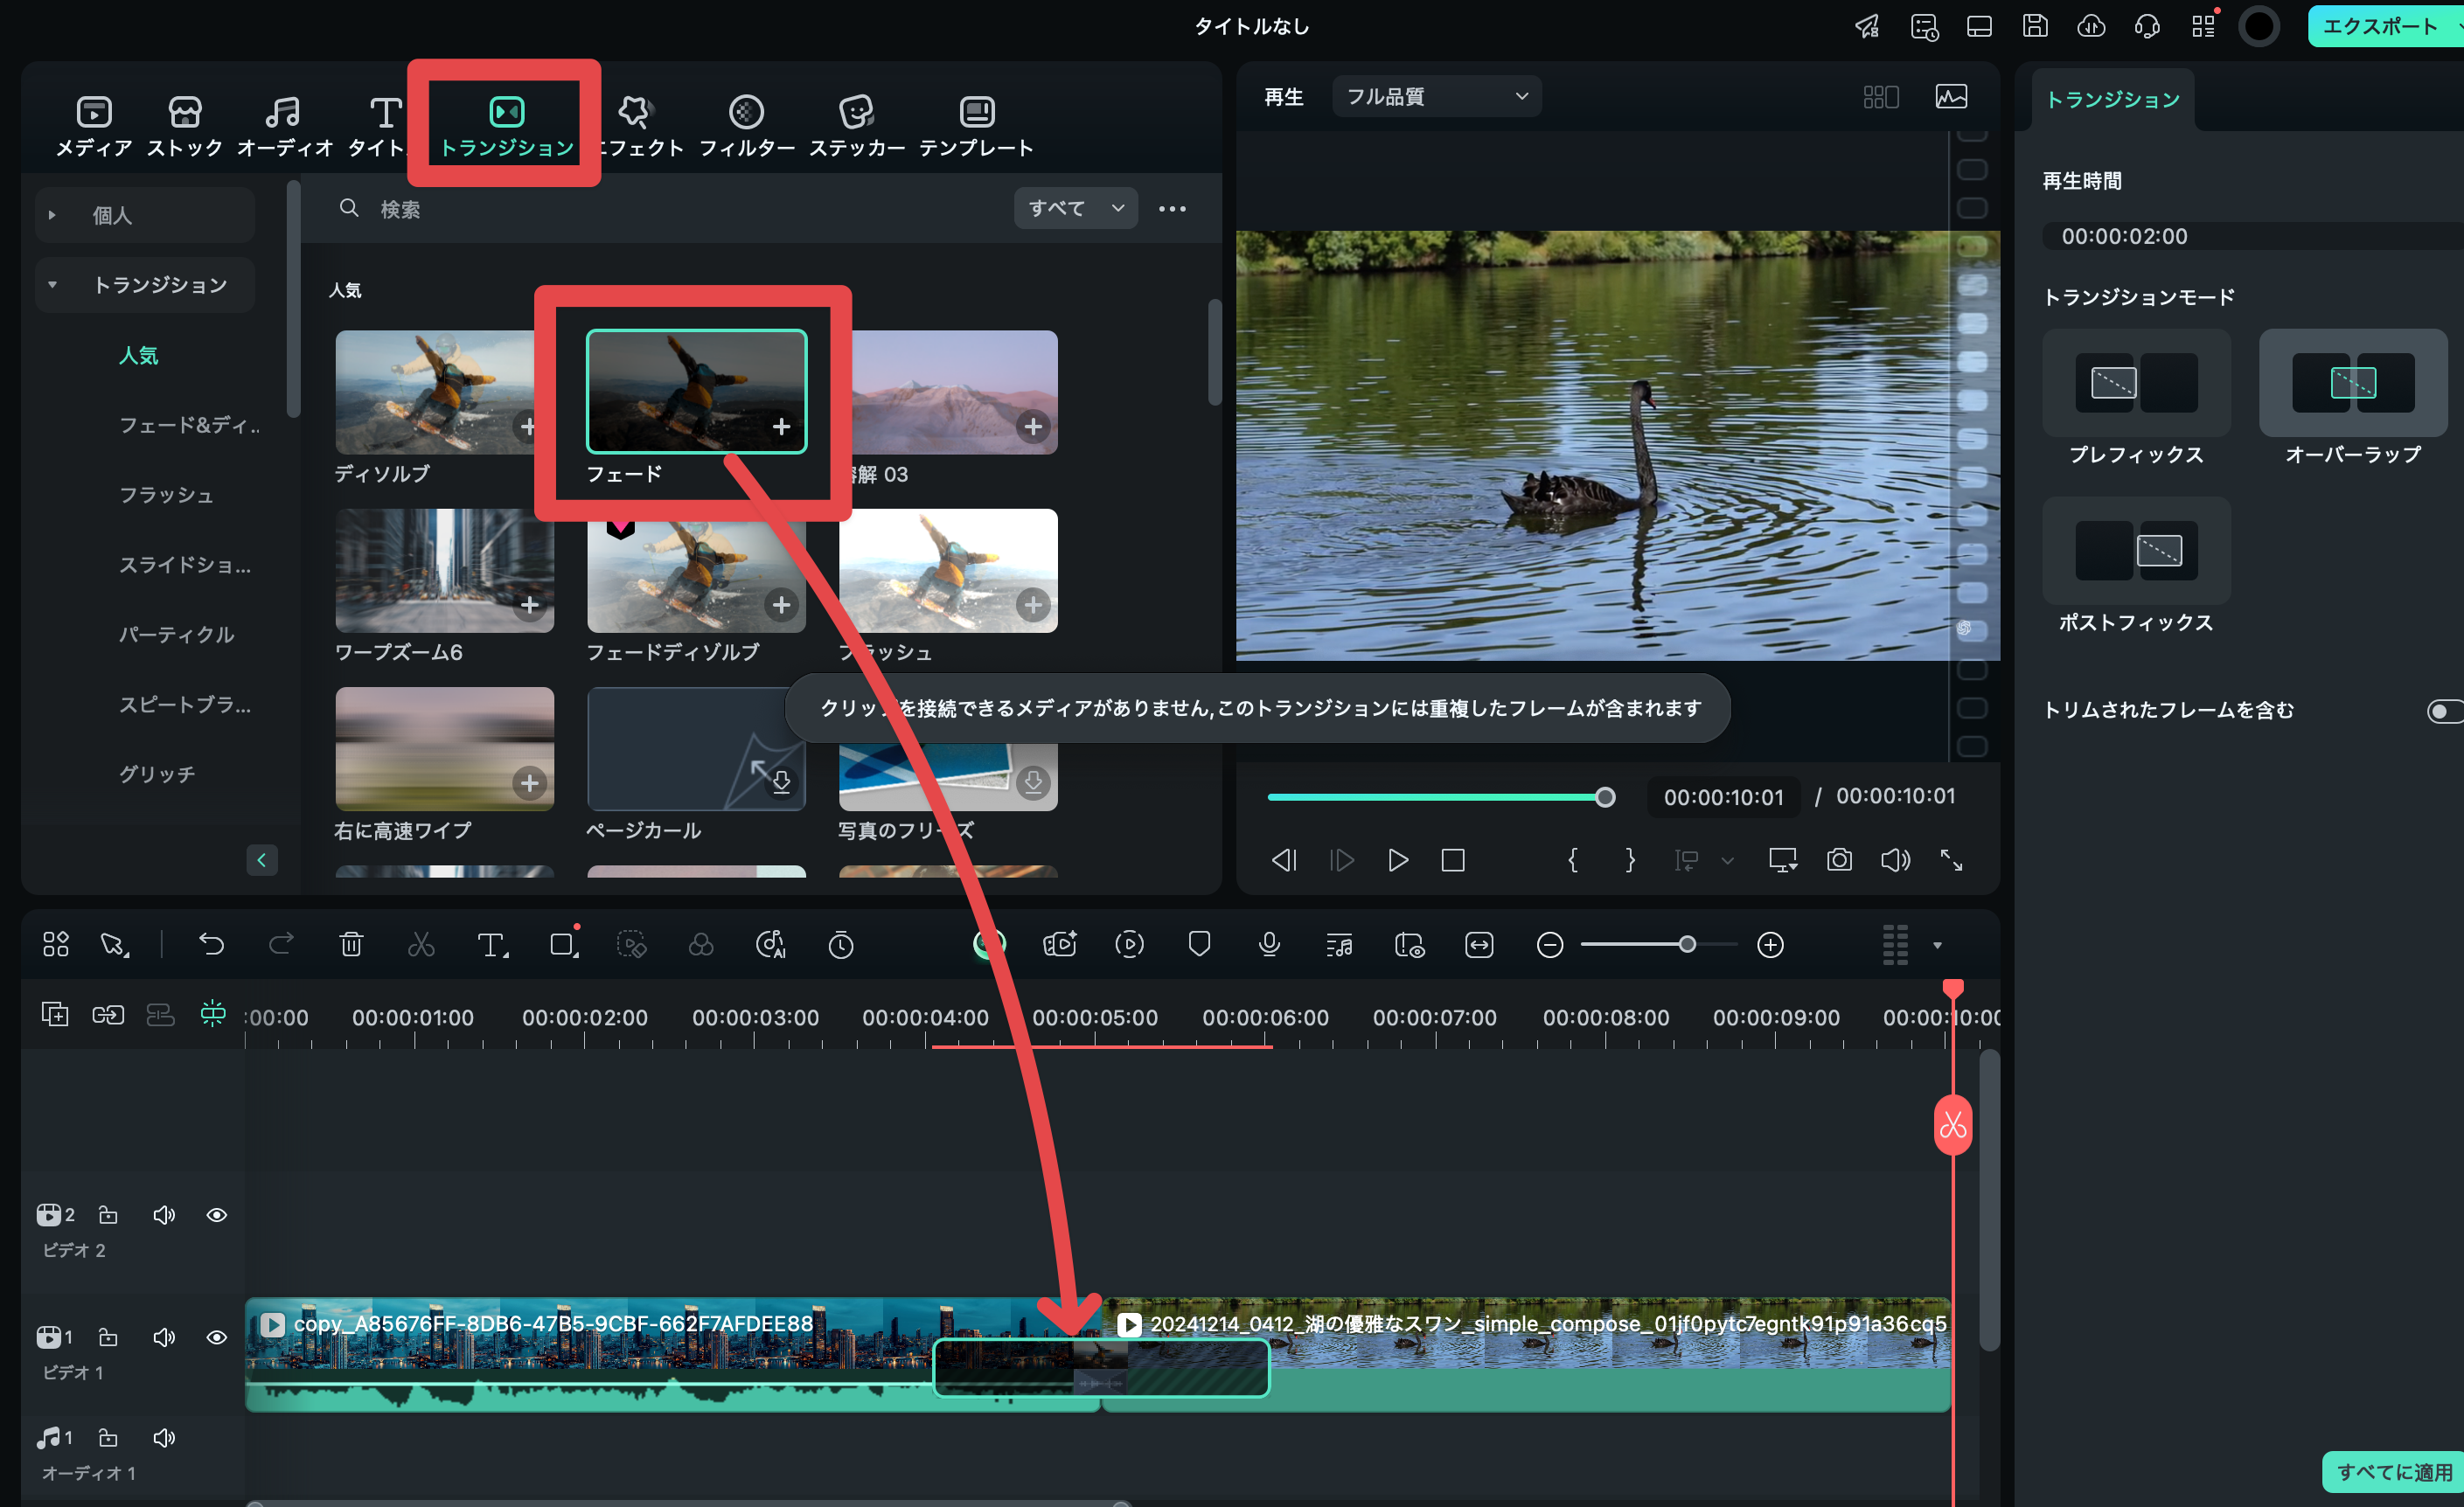
Task: Open preview volume control
Action: (1895, 860)
